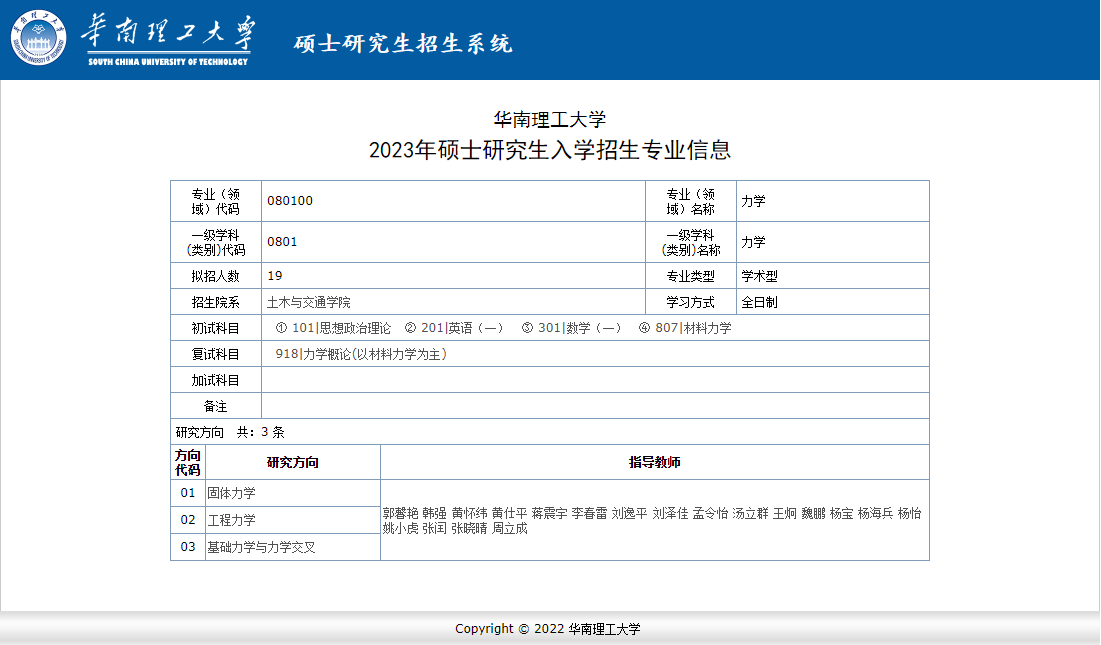Click the department value 土木与交通学院
1101x645 pixels.
click(x=309, y=302)
